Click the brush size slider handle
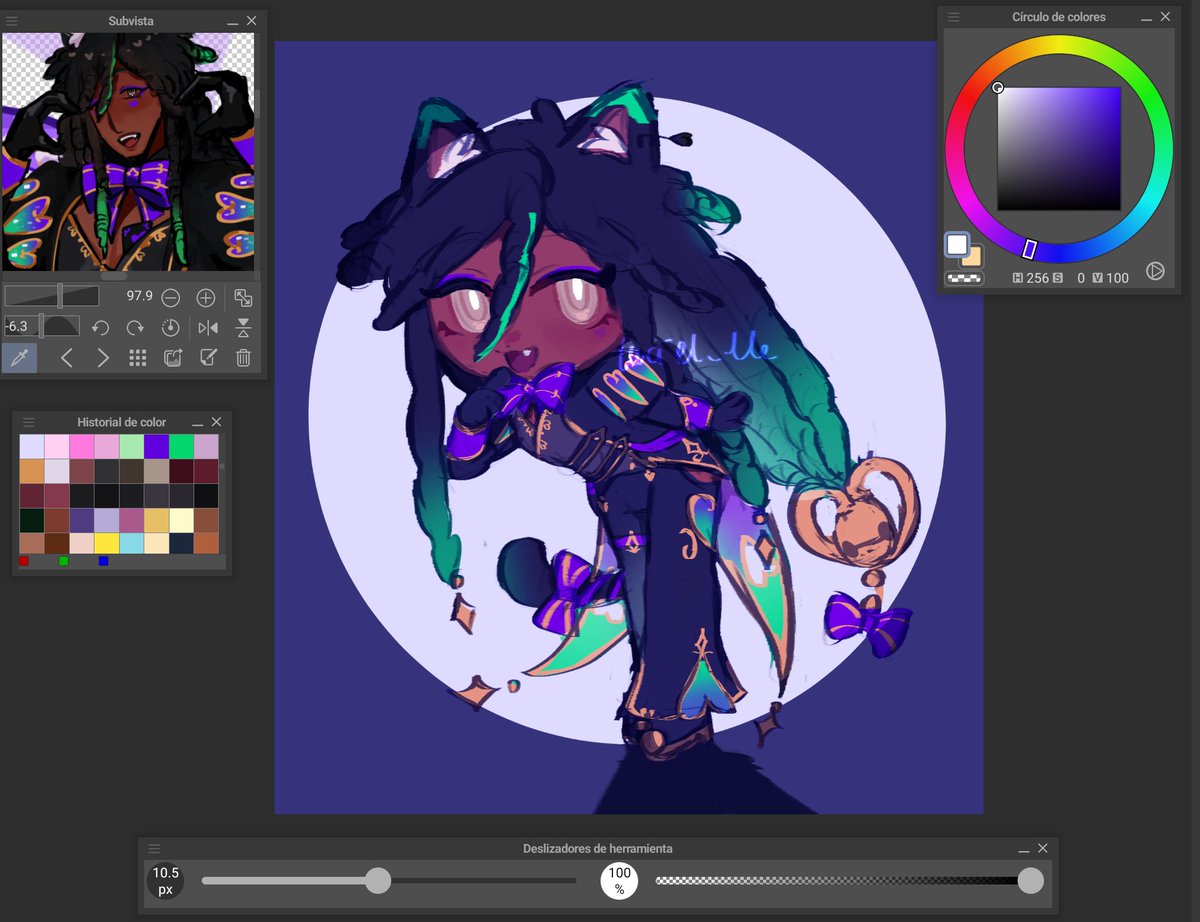The width and height of the screenshot is (1200, 922). pyautogui.click(x=378, y=880)
